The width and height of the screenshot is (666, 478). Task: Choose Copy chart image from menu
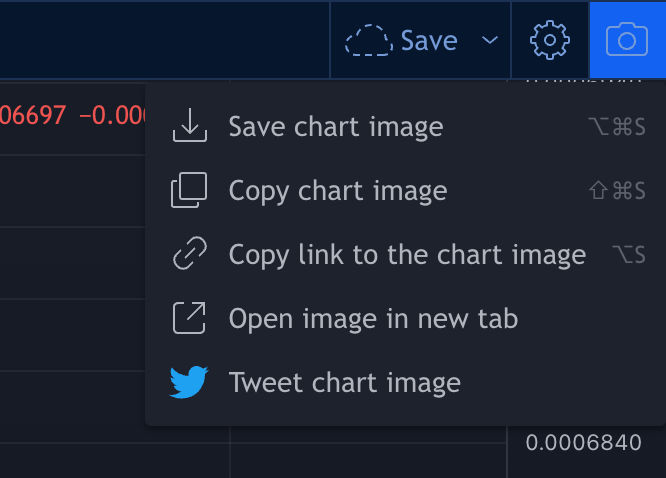point(337,191)
